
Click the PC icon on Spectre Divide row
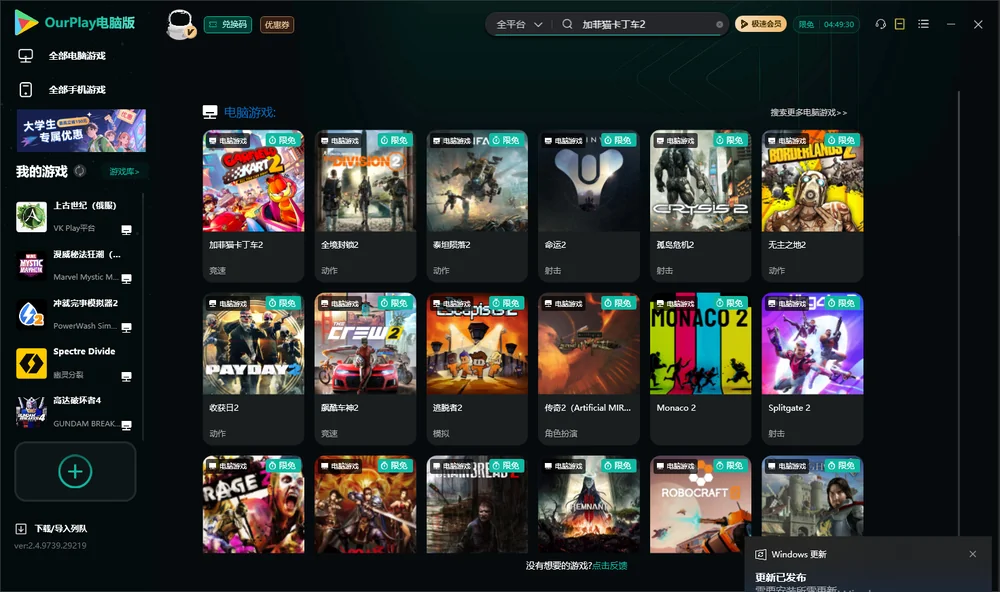pos(126,376)
